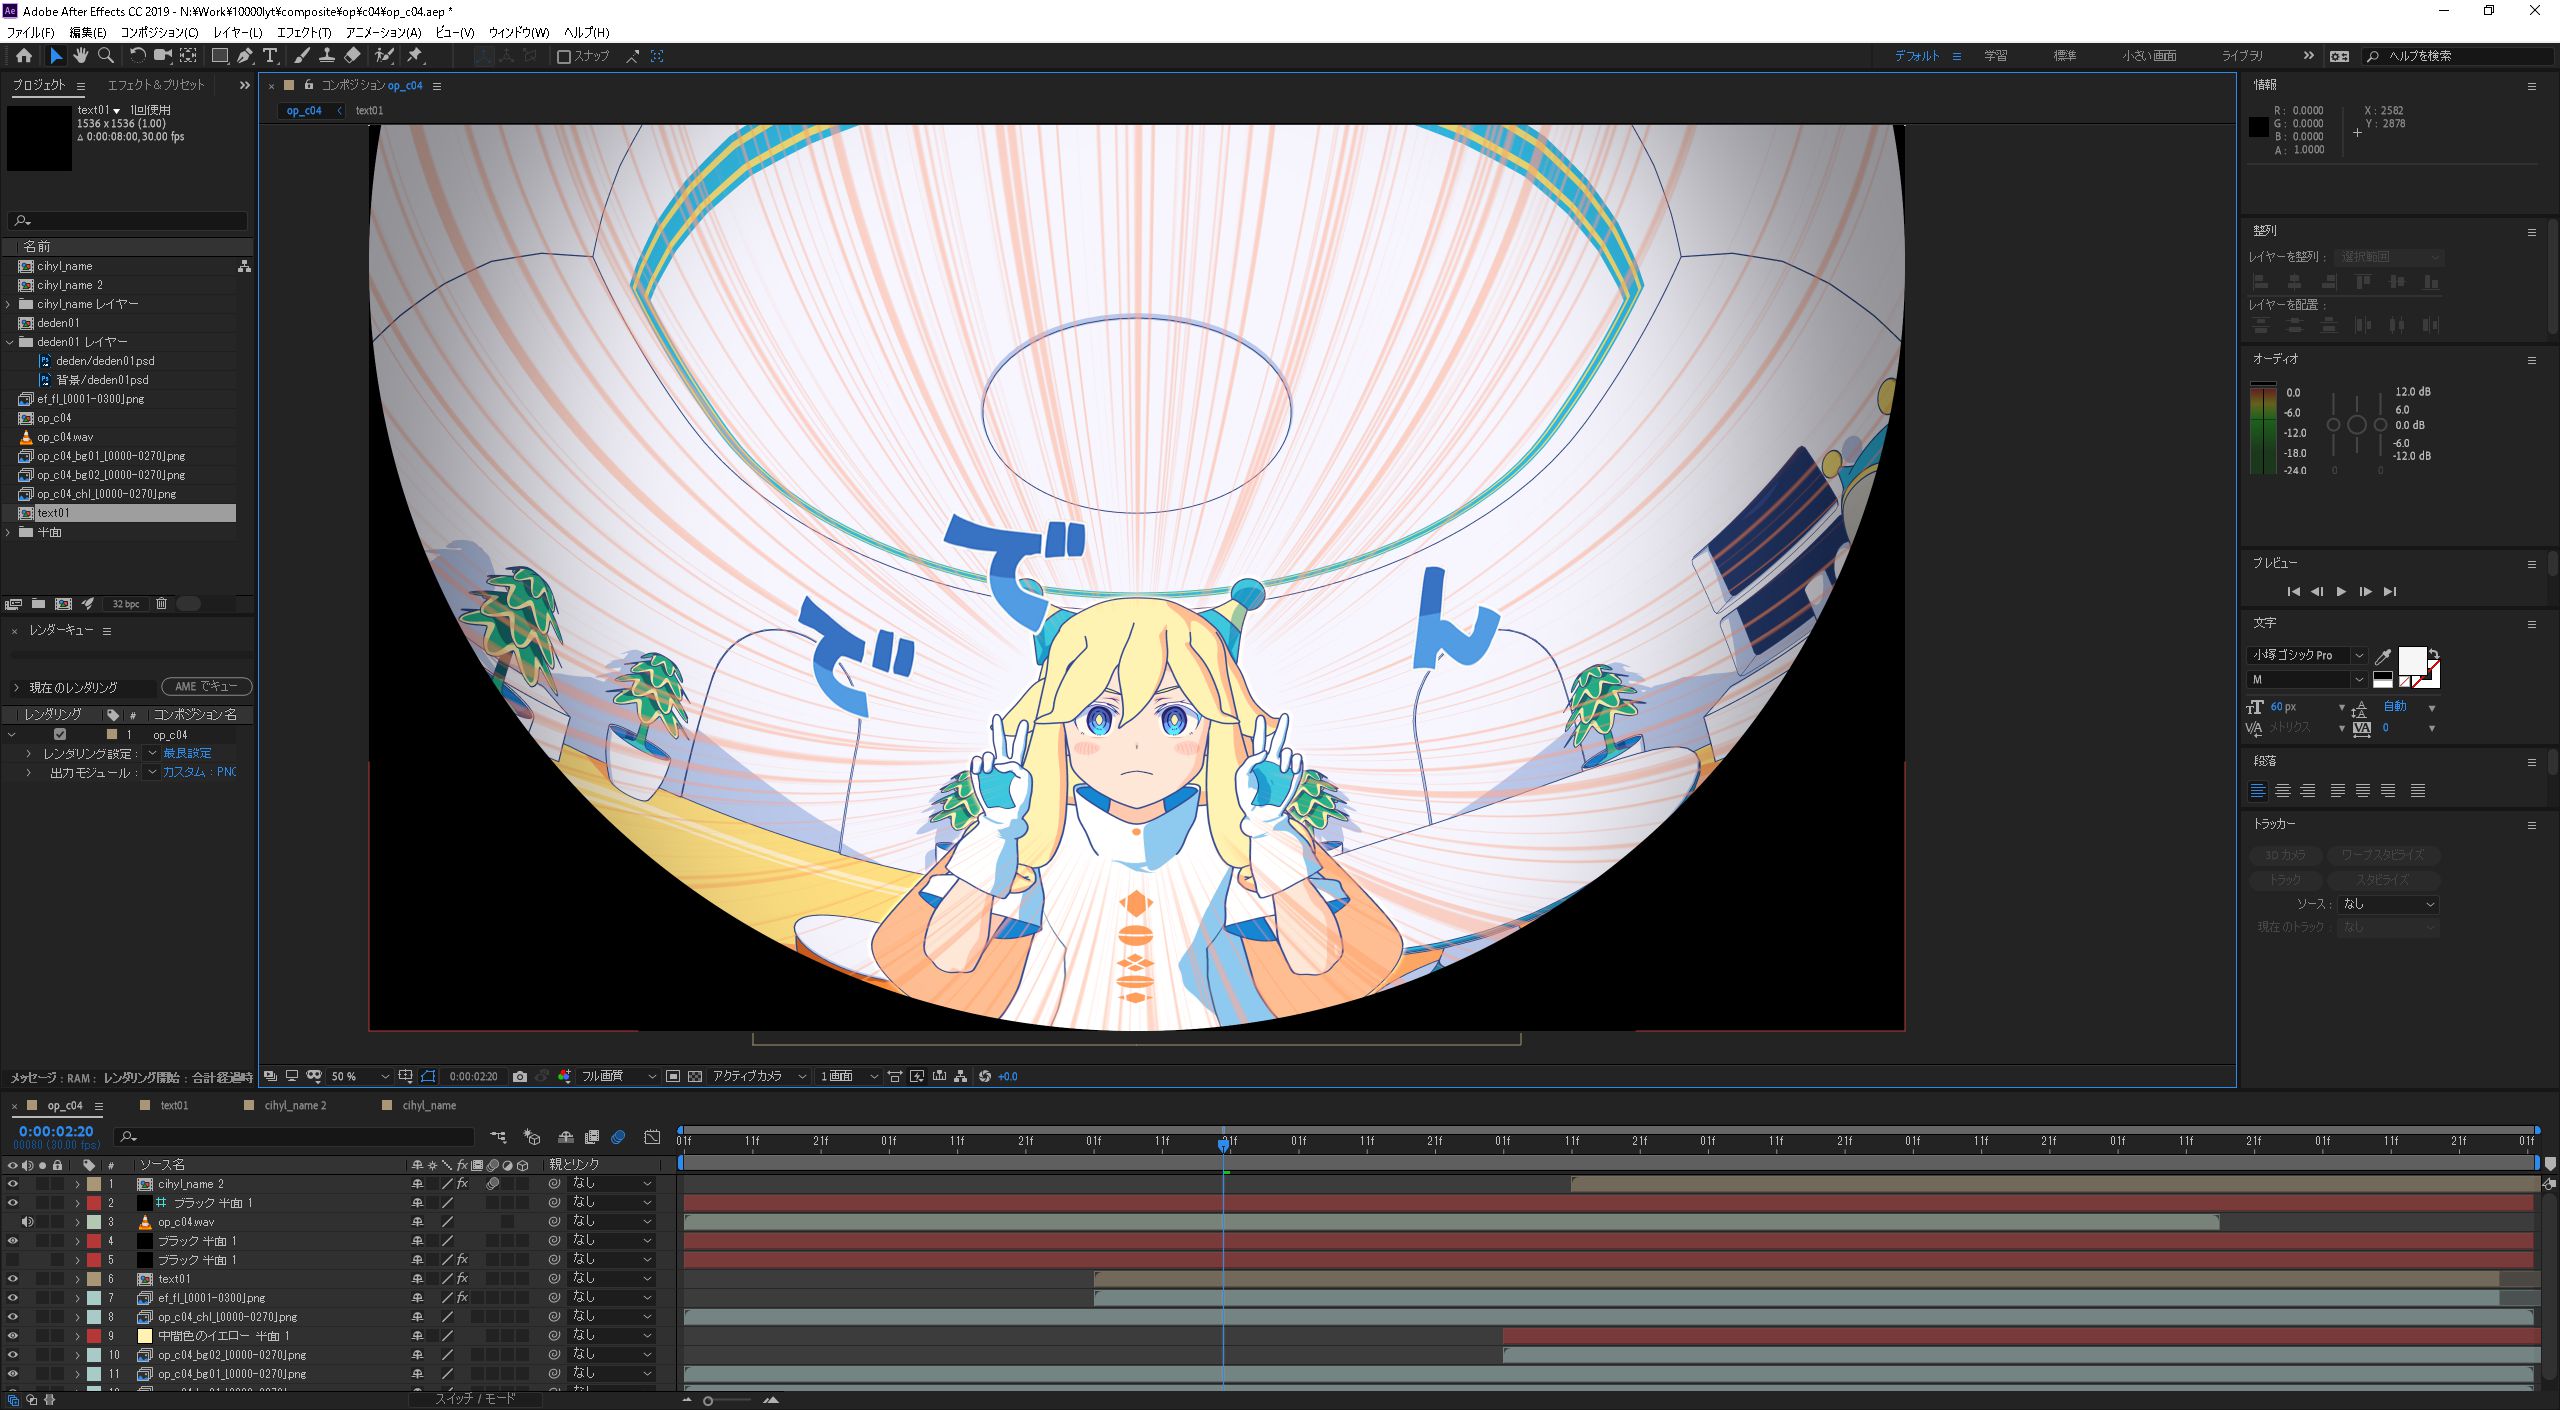Select the ライブラリ workspace

pos(2242,56)
